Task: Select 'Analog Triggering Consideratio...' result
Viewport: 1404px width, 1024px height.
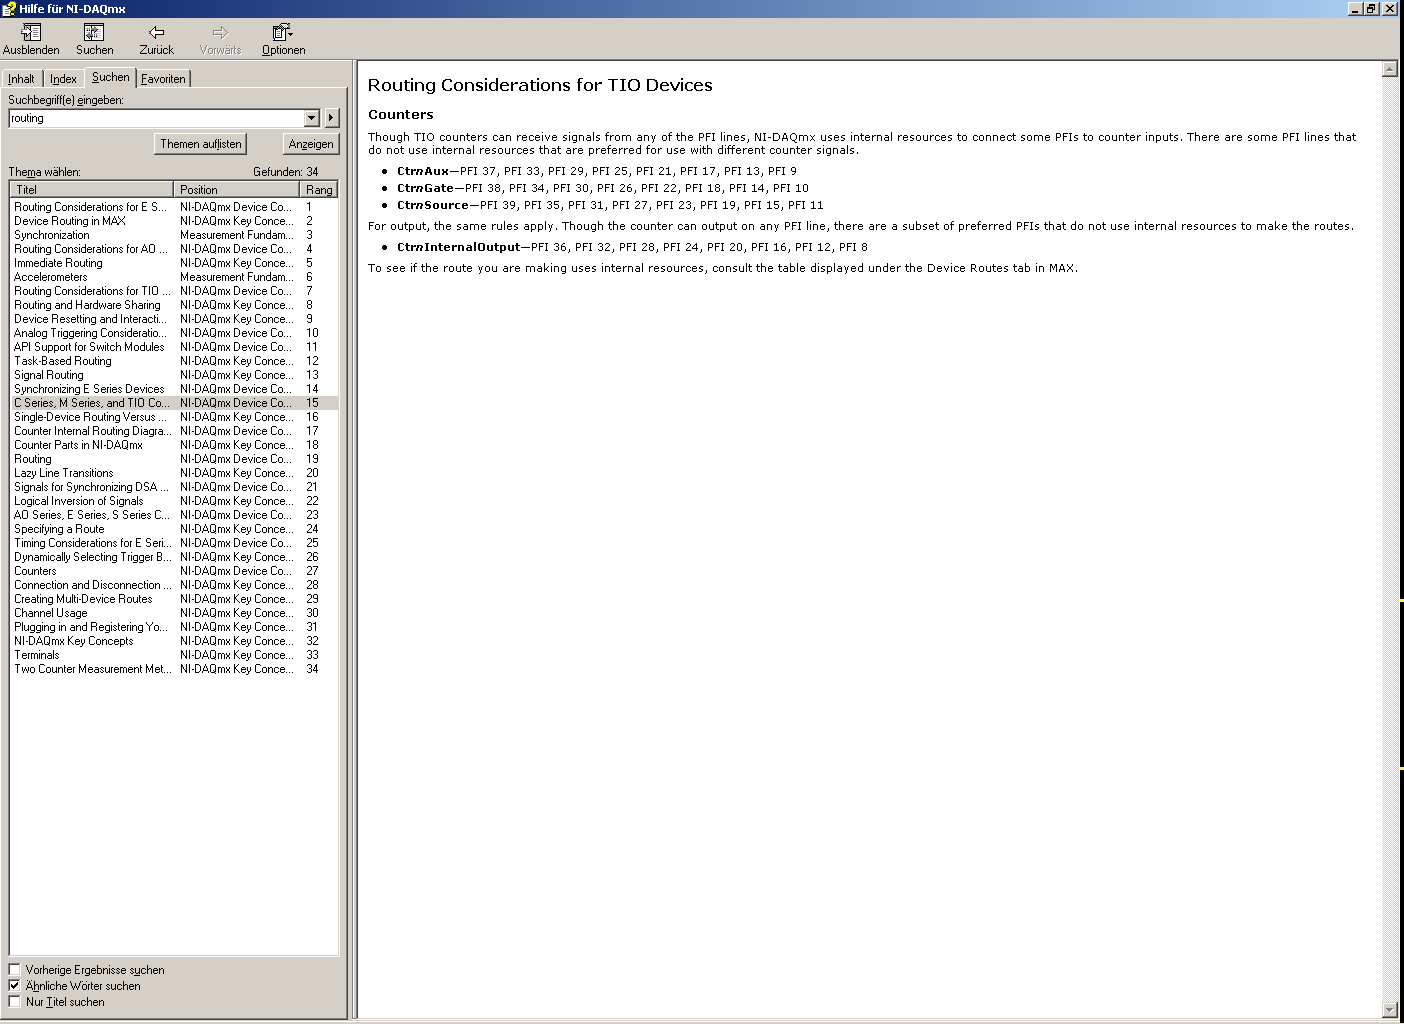Action: coord(174,333)
